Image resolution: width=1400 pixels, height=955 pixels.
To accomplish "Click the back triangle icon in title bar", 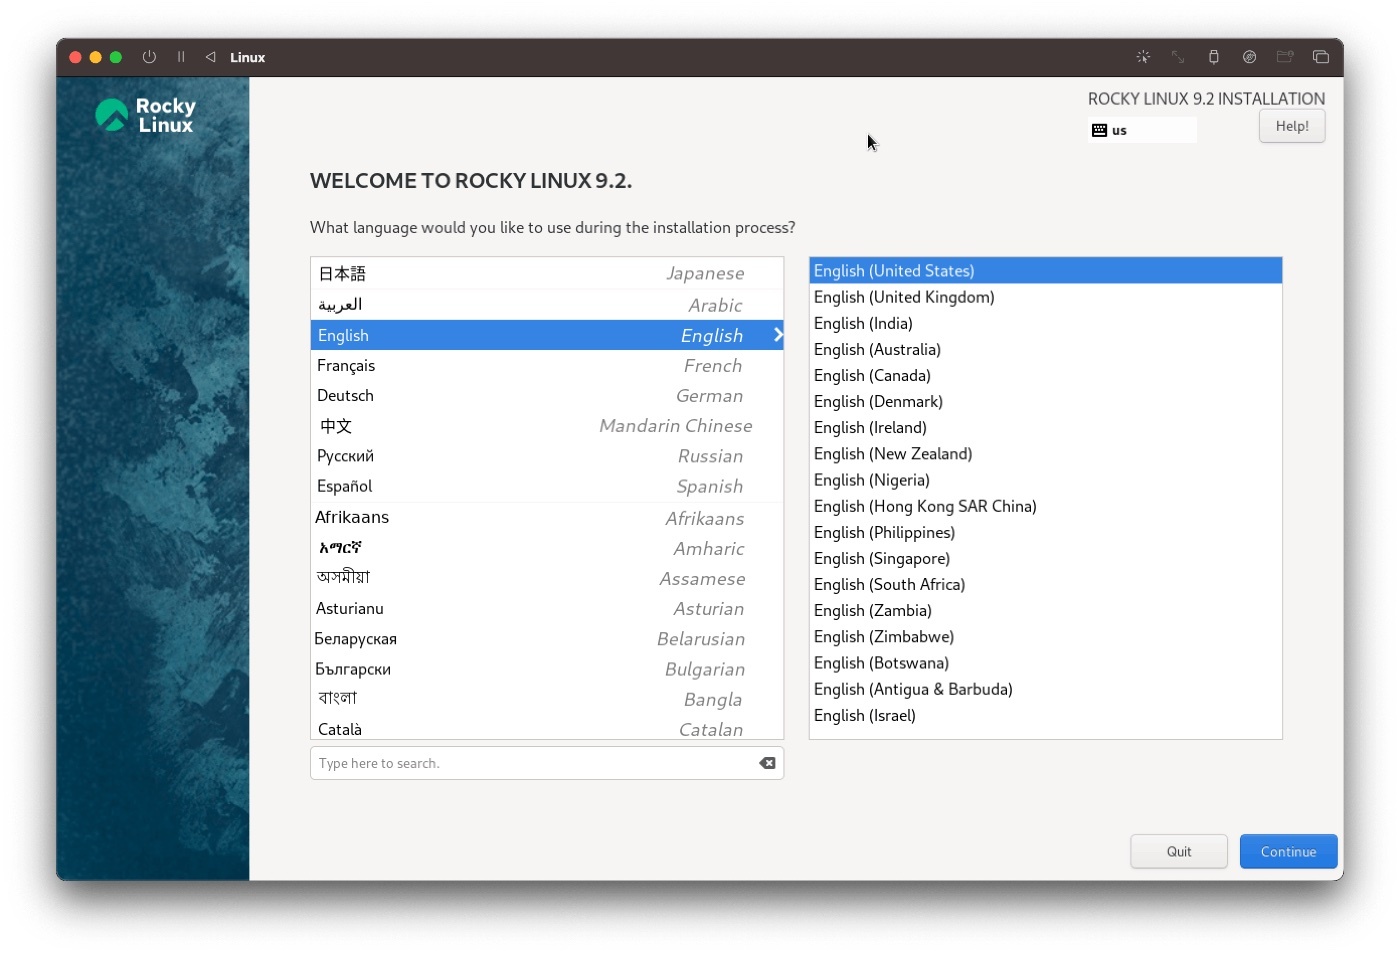I will click(210, 57).
